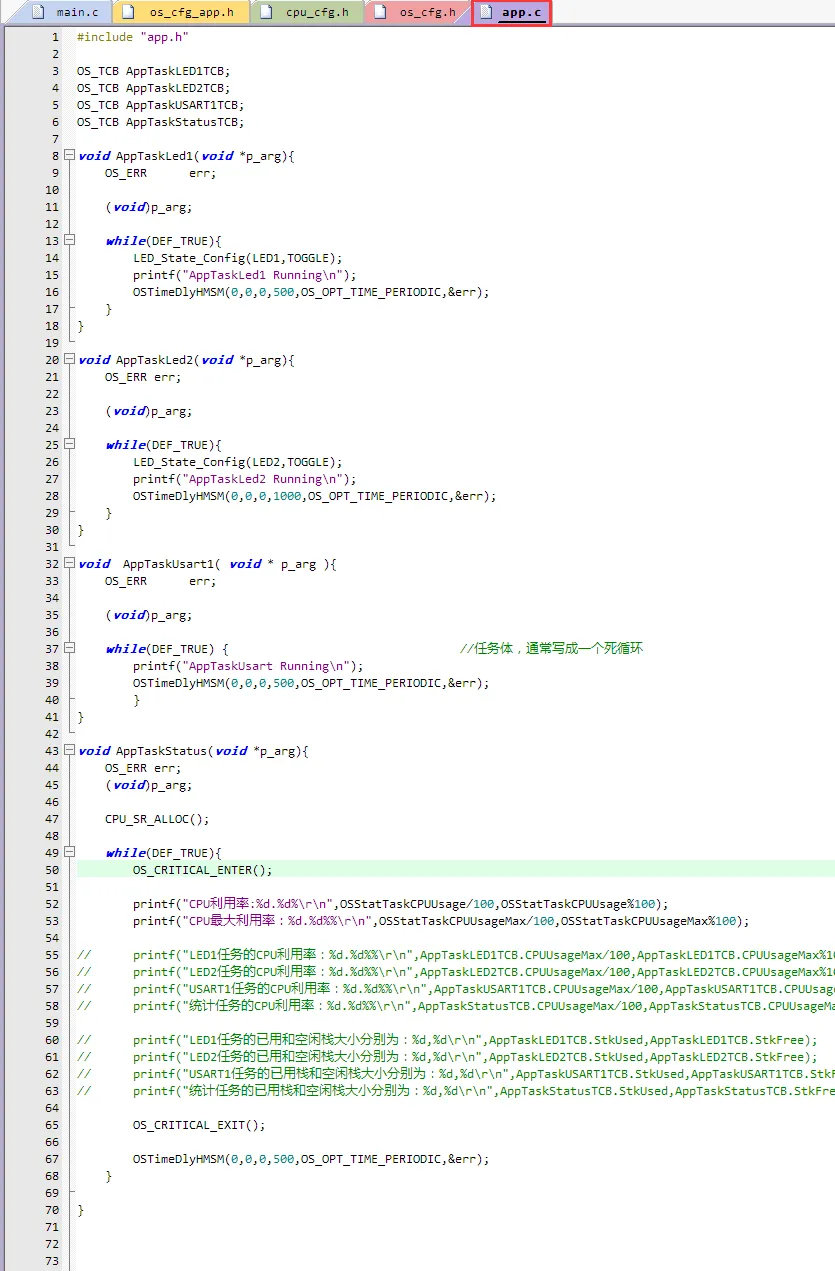Open the os_cfg.h tab
The image size is (835, 1271).
coord(427,12)
